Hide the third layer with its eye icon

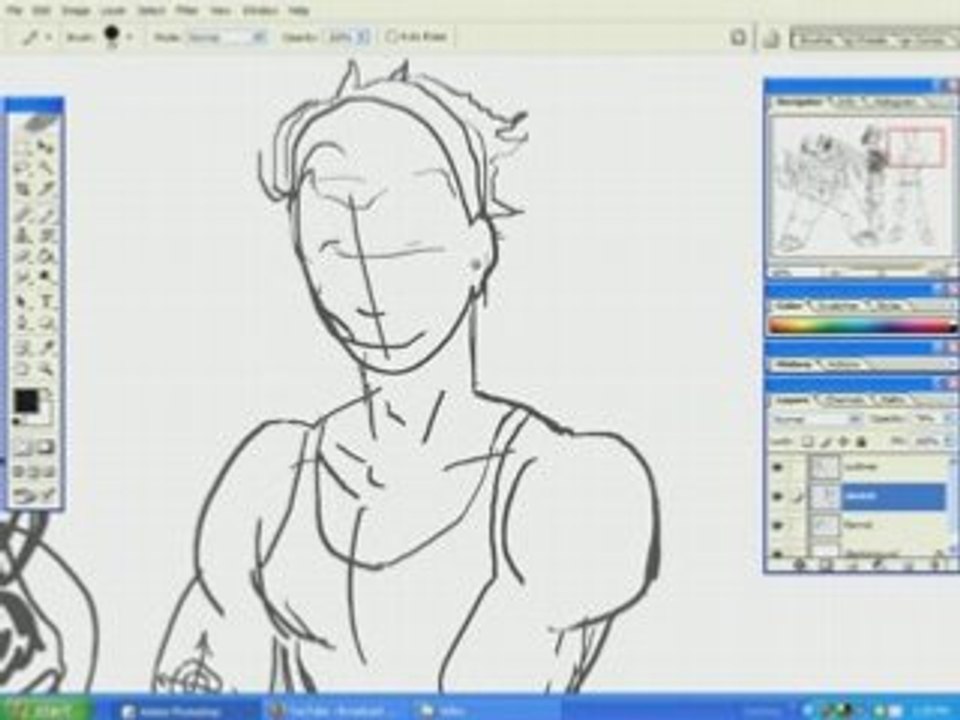[x=778, y=525]
